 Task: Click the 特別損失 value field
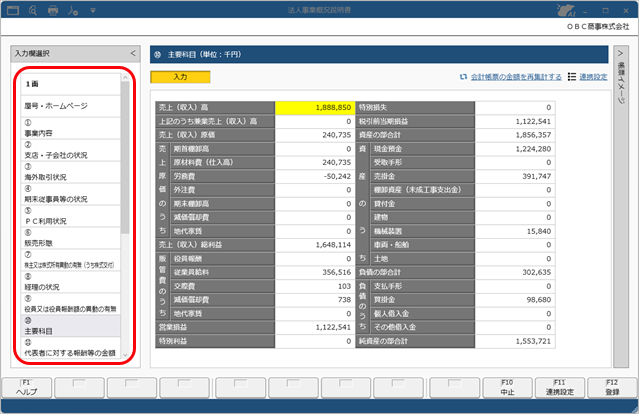pyautogui.click(x=515, y=108)
